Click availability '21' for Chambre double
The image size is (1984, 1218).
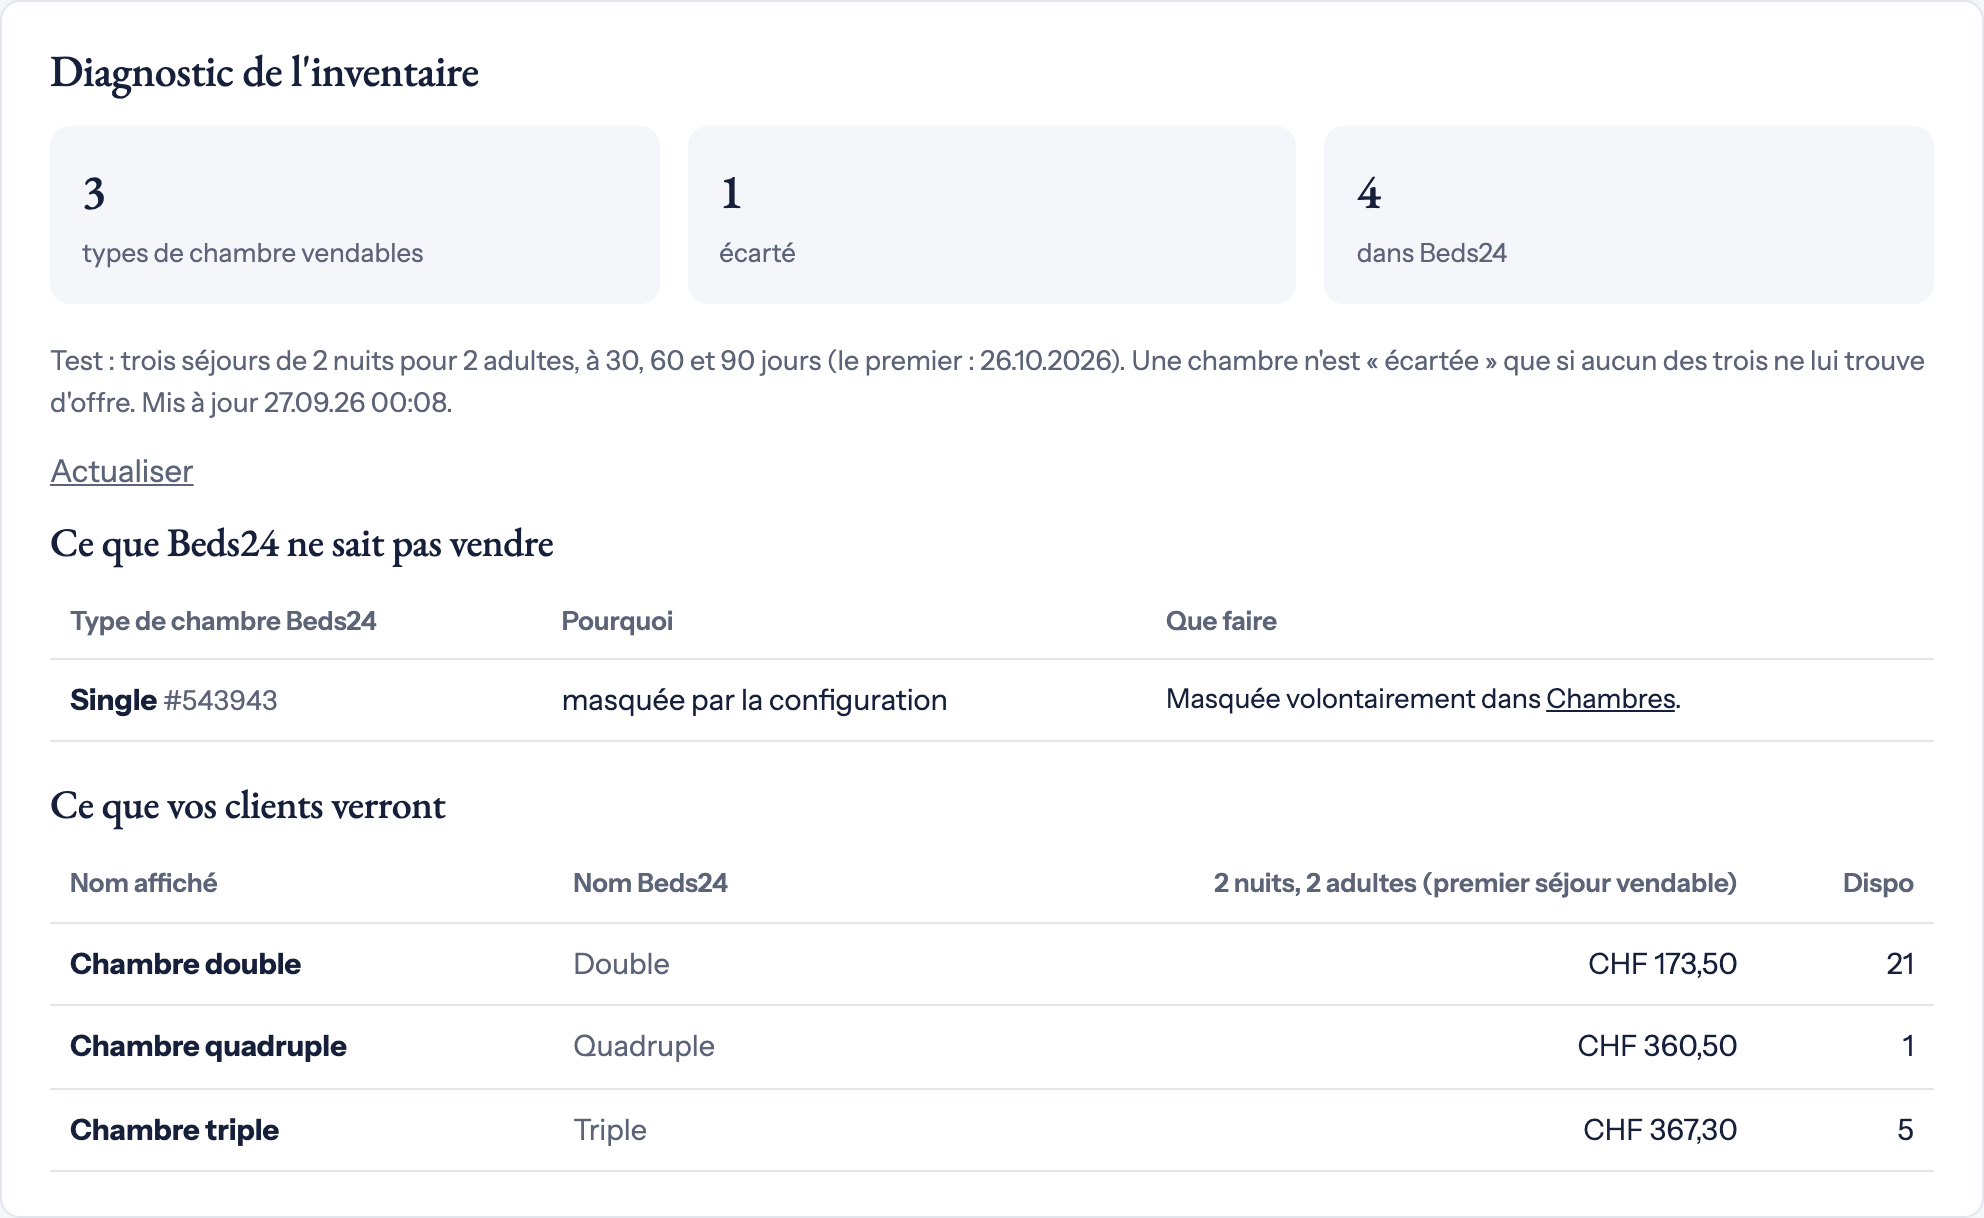click(1900, 964)
